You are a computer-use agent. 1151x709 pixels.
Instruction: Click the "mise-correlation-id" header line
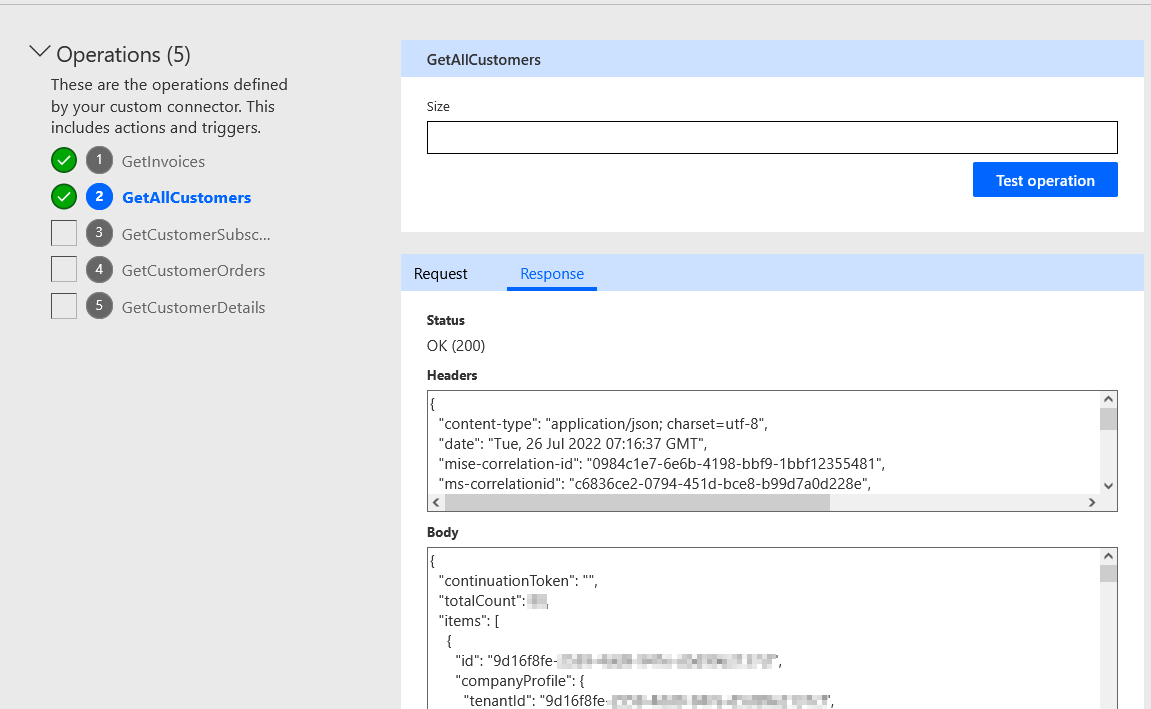pyautogui.click(x=661, y=464)
